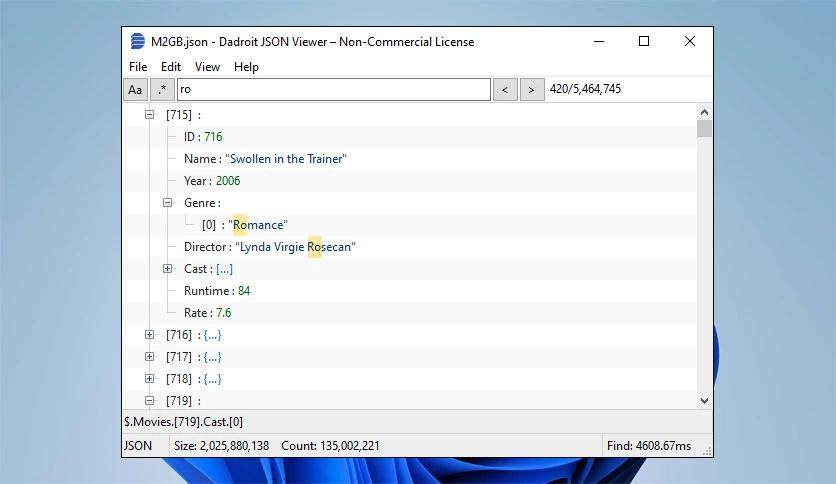Click the [718] {...} collapsed value
The height and width of the screenshot is (484, 836).
point(212,378)
